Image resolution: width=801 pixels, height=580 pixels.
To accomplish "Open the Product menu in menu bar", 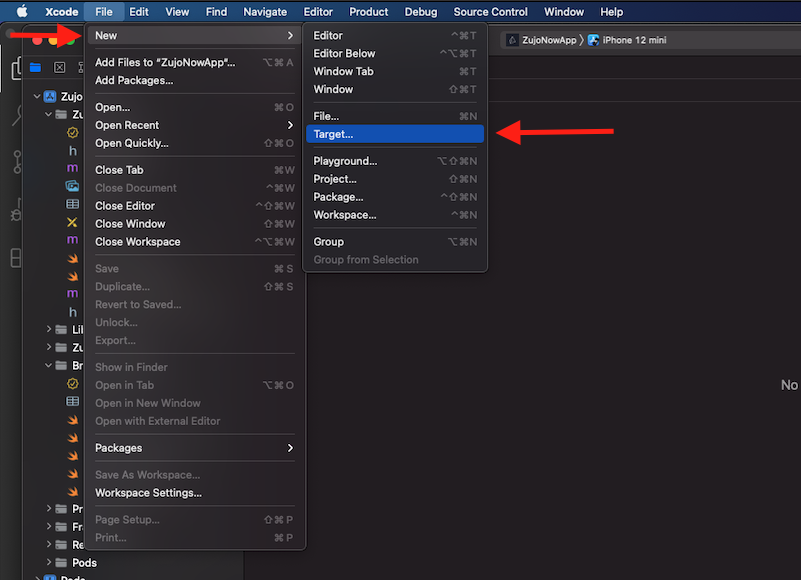I will click(x=368, y=12).
